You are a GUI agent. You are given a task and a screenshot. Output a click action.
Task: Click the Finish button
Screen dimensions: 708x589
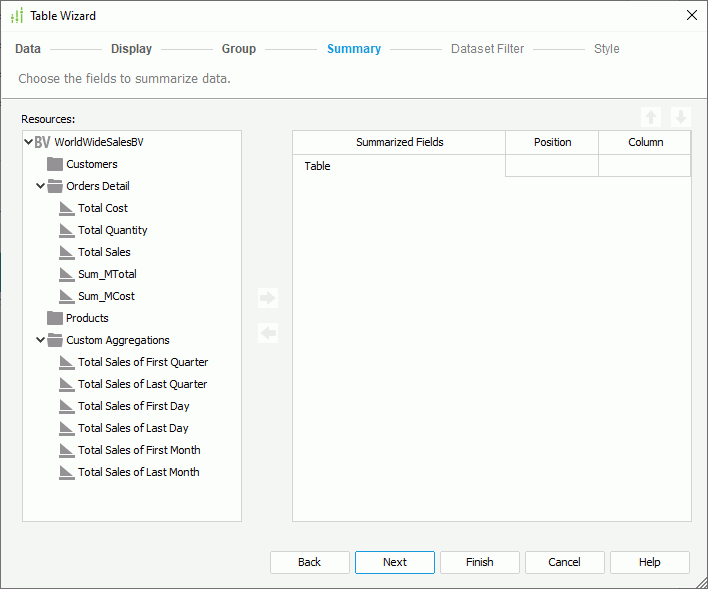point(479,562)
